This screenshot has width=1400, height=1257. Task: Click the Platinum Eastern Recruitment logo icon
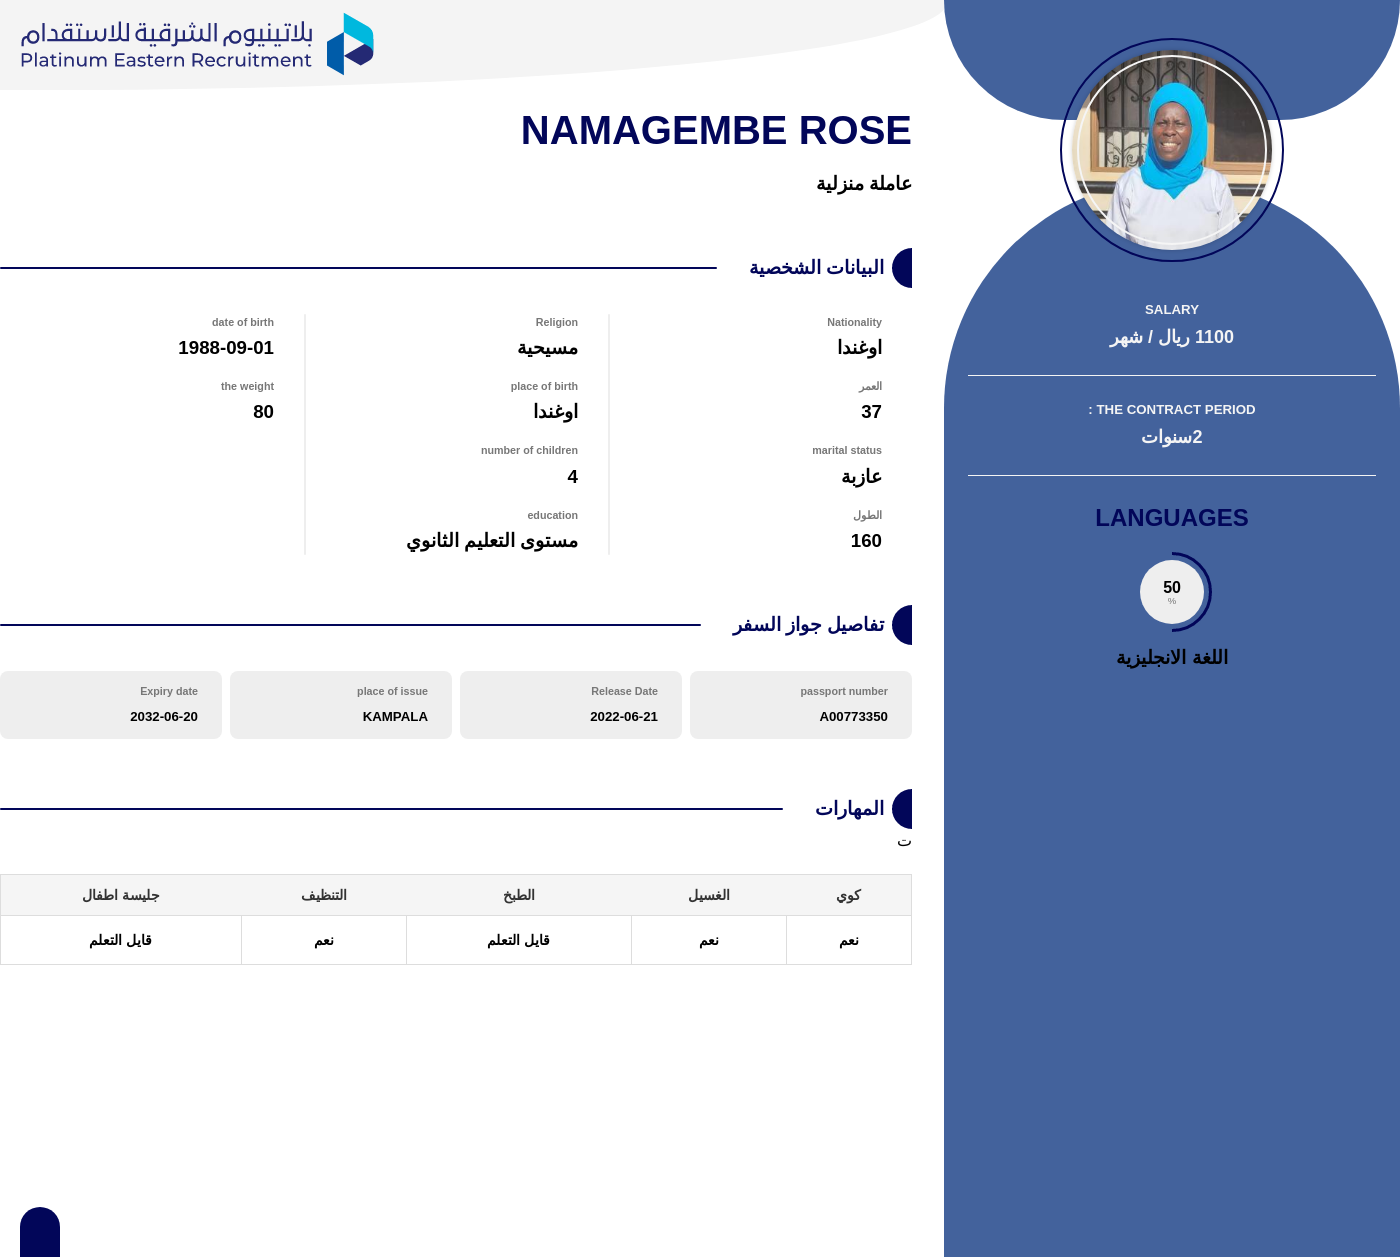pyautogui.click(x=350, y=44)
